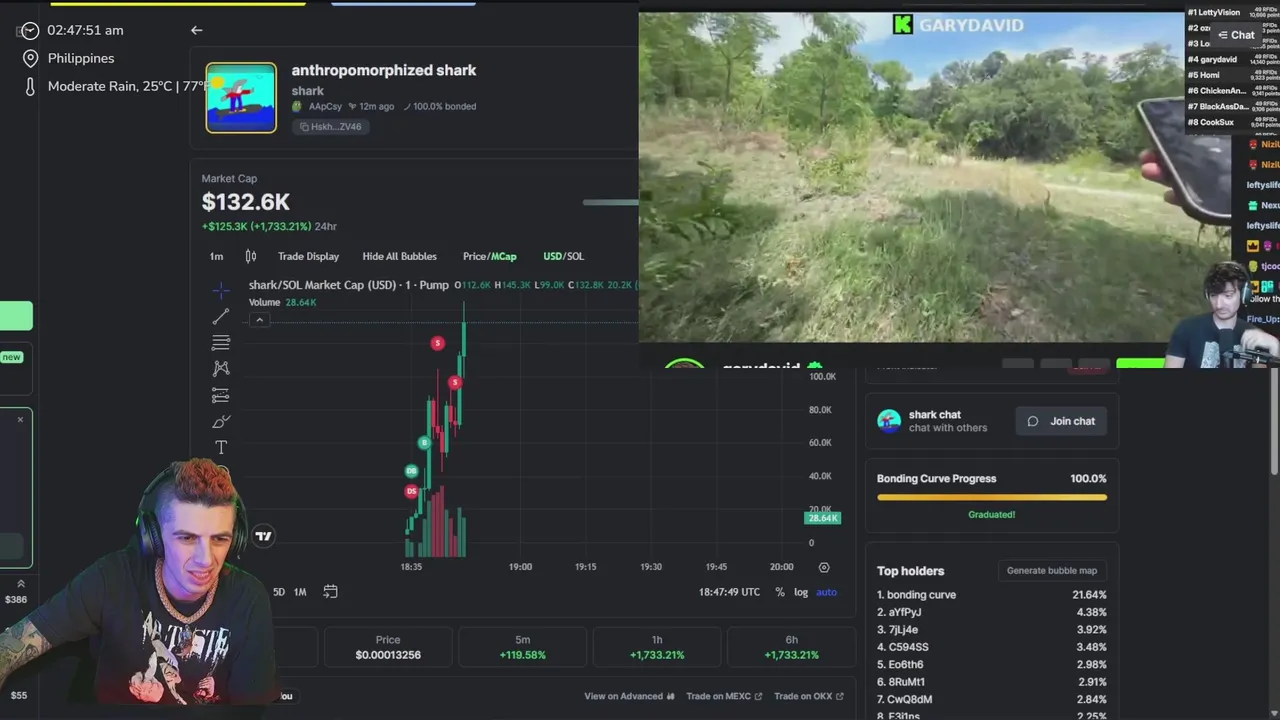The image size is (1280, 720).
Task: Collapse the Volume indicator legend
Action: [259, 320]
